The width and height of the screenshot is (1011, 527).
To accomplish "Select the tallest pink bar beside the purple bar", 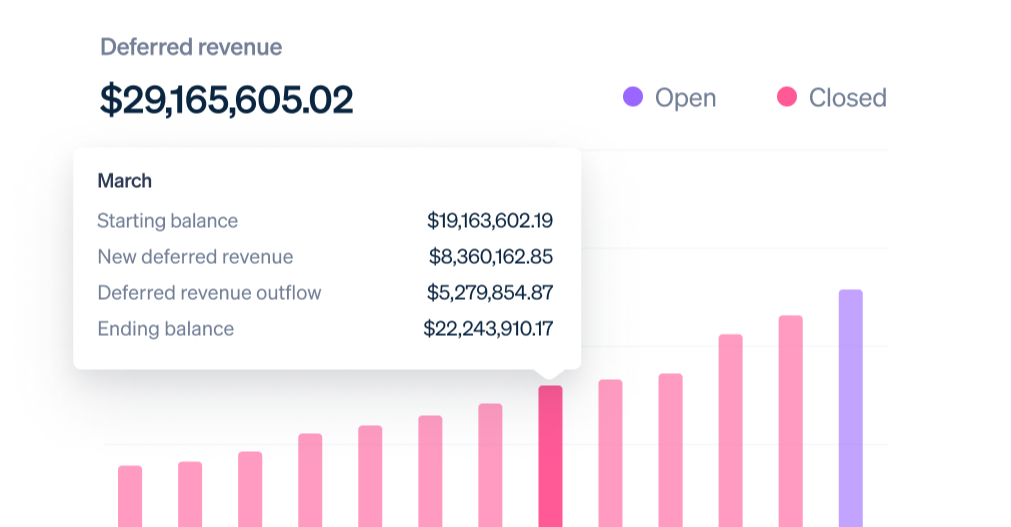I will (790, 421).
